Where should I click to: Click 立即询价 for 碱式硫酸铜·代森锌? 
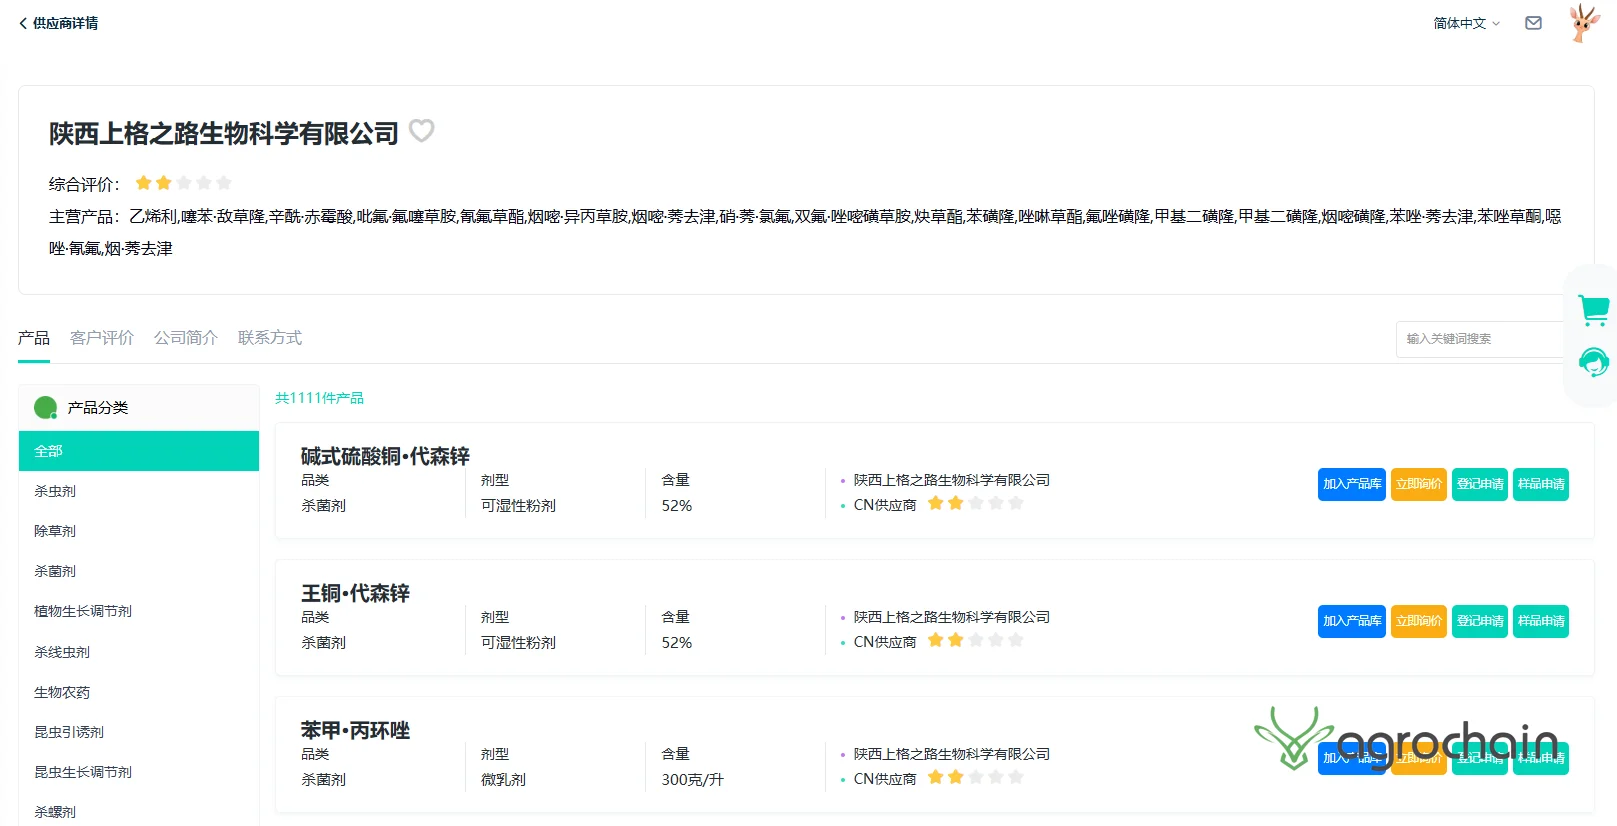click(1419, 484)
